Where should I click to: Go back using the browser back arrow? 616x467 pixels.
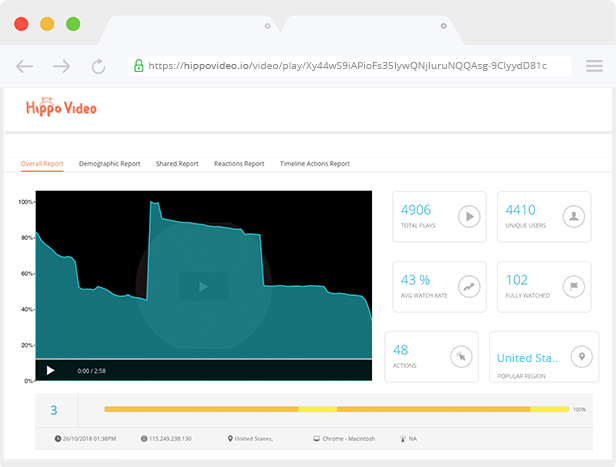[25, 67]
